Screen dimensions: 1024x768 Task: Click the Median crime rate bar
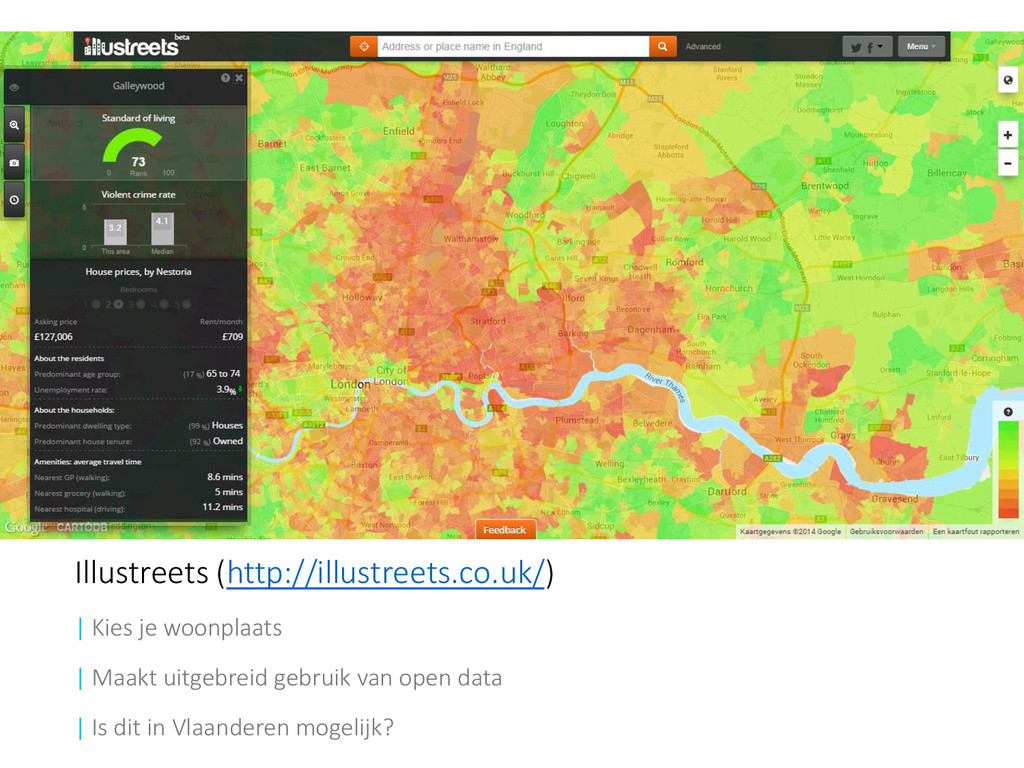[162, 229]
